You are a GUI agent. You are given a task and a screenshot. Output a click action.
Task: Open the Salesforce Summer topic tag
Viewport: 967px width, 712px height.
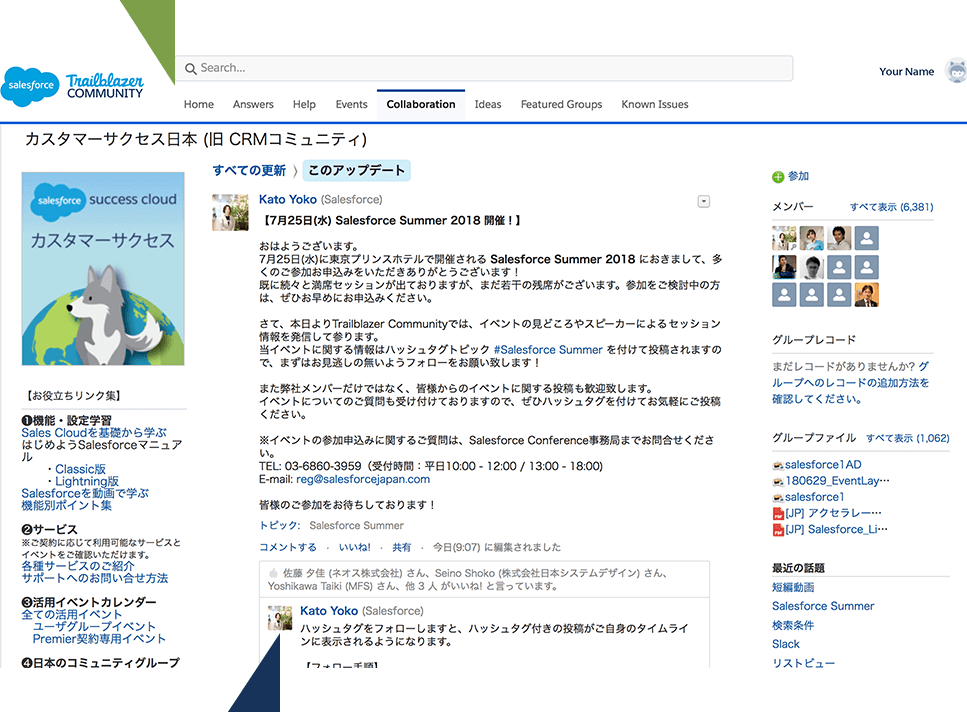[356, 525]
